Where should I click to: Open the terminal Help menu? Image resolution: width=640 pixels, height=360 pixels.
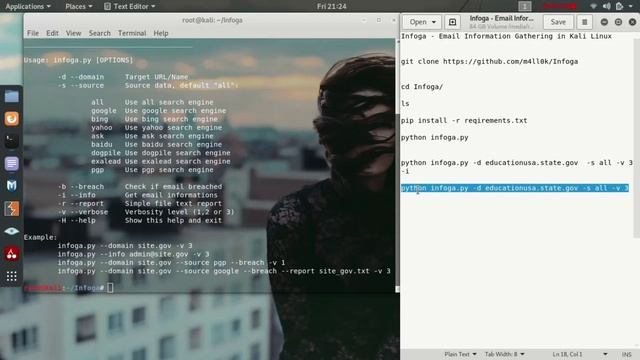tap(161, 33)
